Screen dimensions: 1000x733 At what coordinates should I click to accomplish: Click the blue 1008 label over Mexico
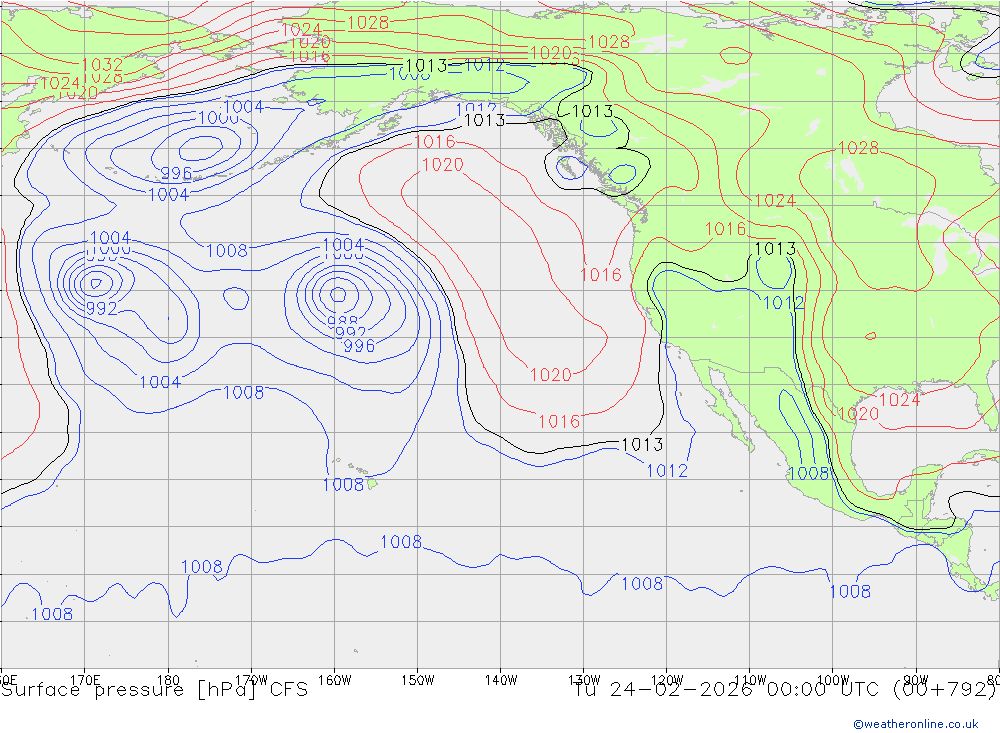[809, 473]
